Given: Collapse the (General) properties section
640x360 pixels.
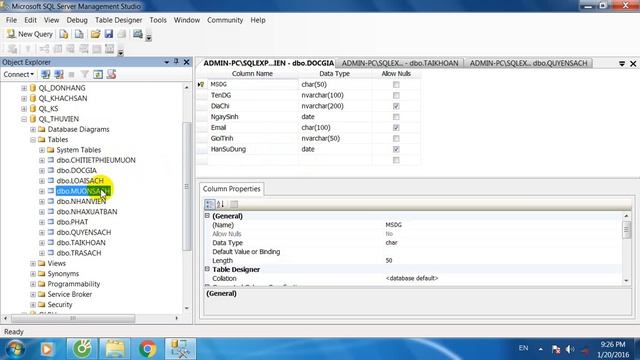Looking at the screenshot, I should click(207, 216).
